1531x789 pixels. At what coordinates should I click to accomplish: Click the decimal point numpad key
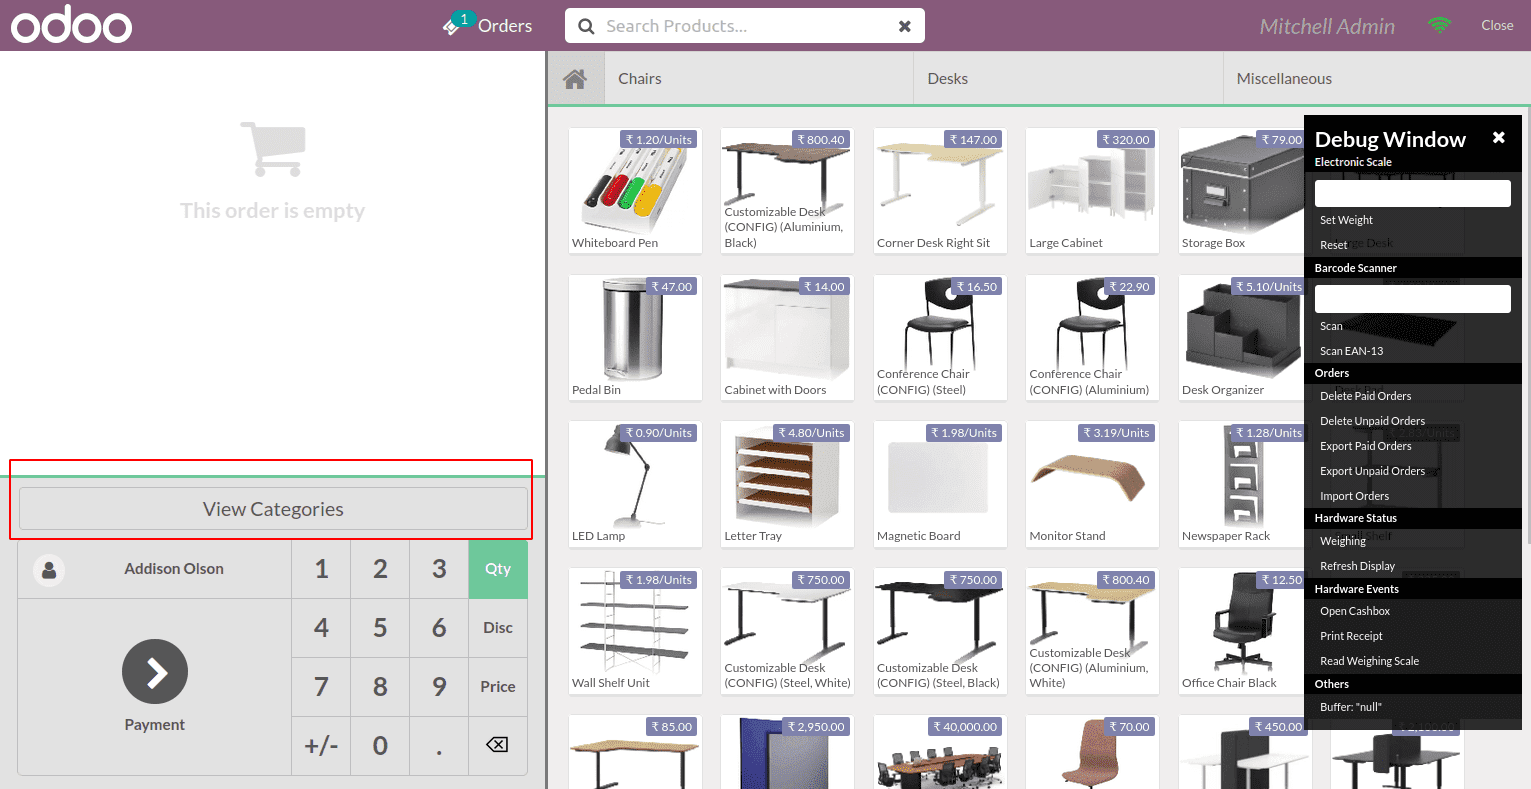tap(439, 746)
